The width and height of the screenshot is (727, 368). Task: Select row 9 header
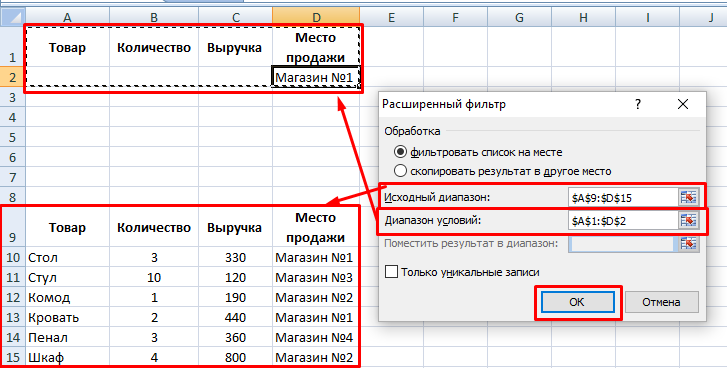[12, 227]
